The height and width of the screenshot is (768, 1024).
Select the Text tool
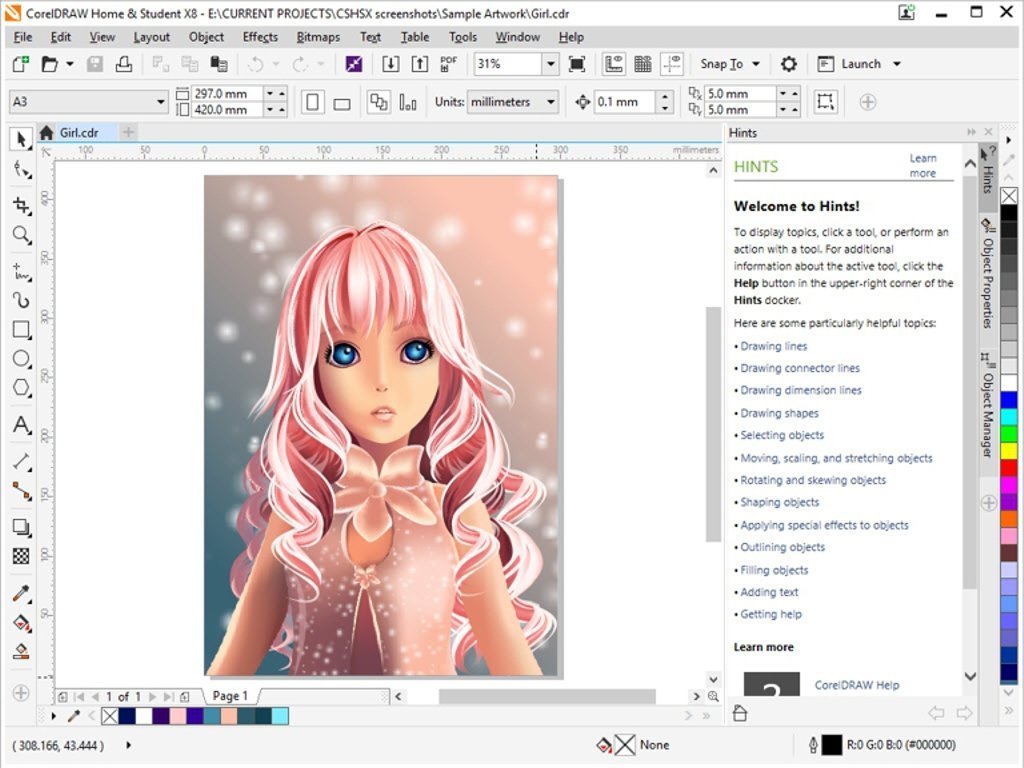coord(21,425)
